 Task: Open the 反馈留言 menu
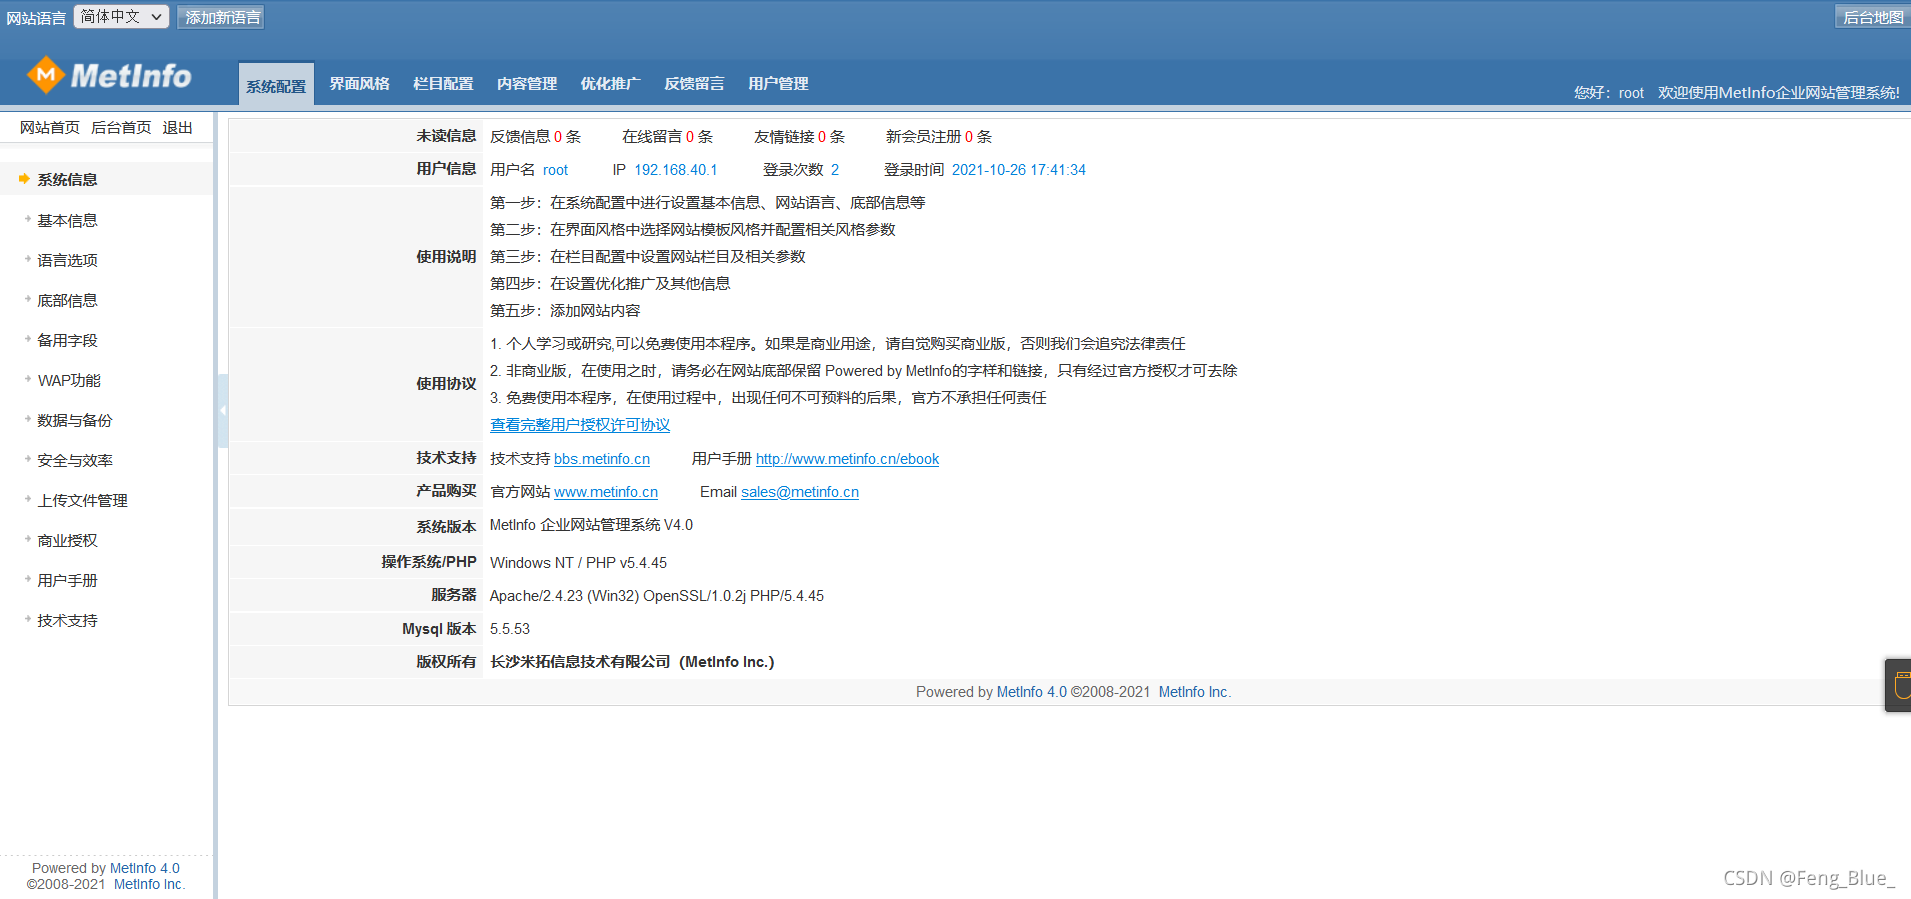pyautogui.click(x=694, y=84)
